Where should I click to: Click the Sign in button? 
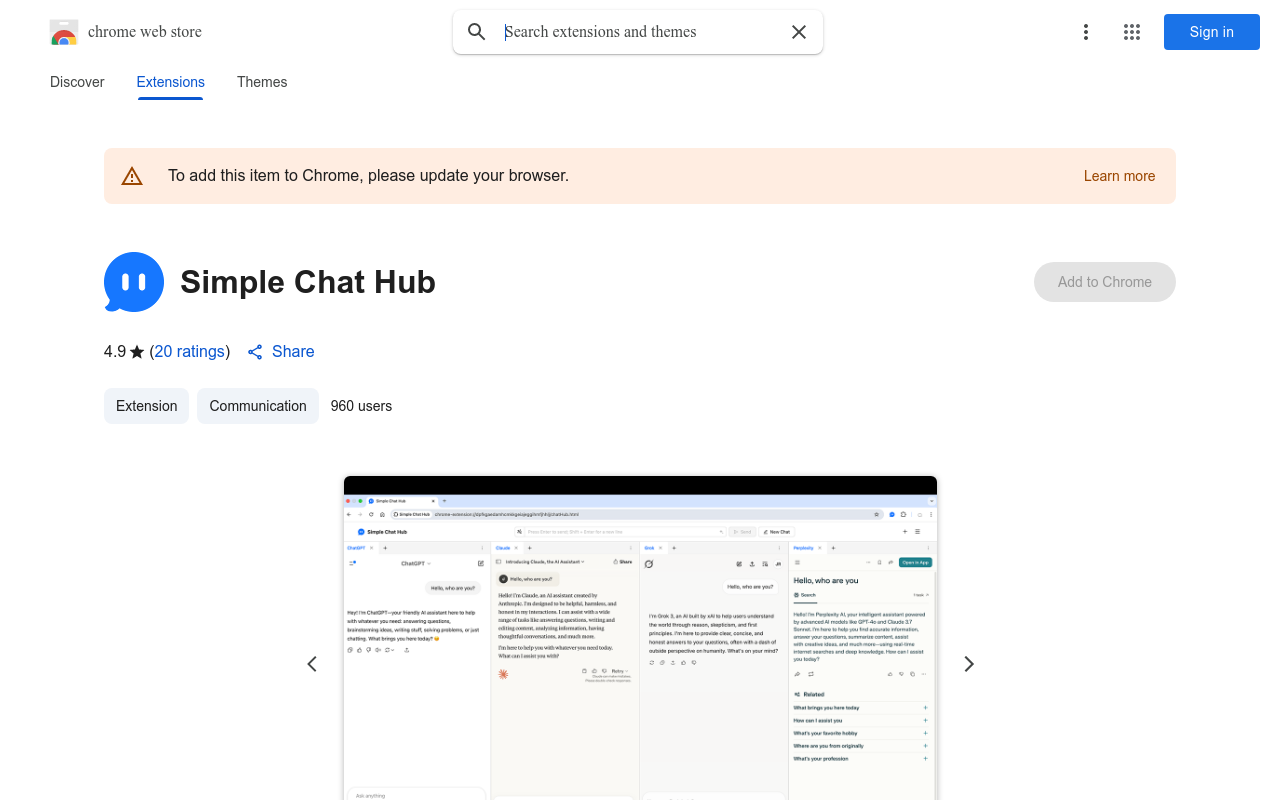pos(1212,32)
